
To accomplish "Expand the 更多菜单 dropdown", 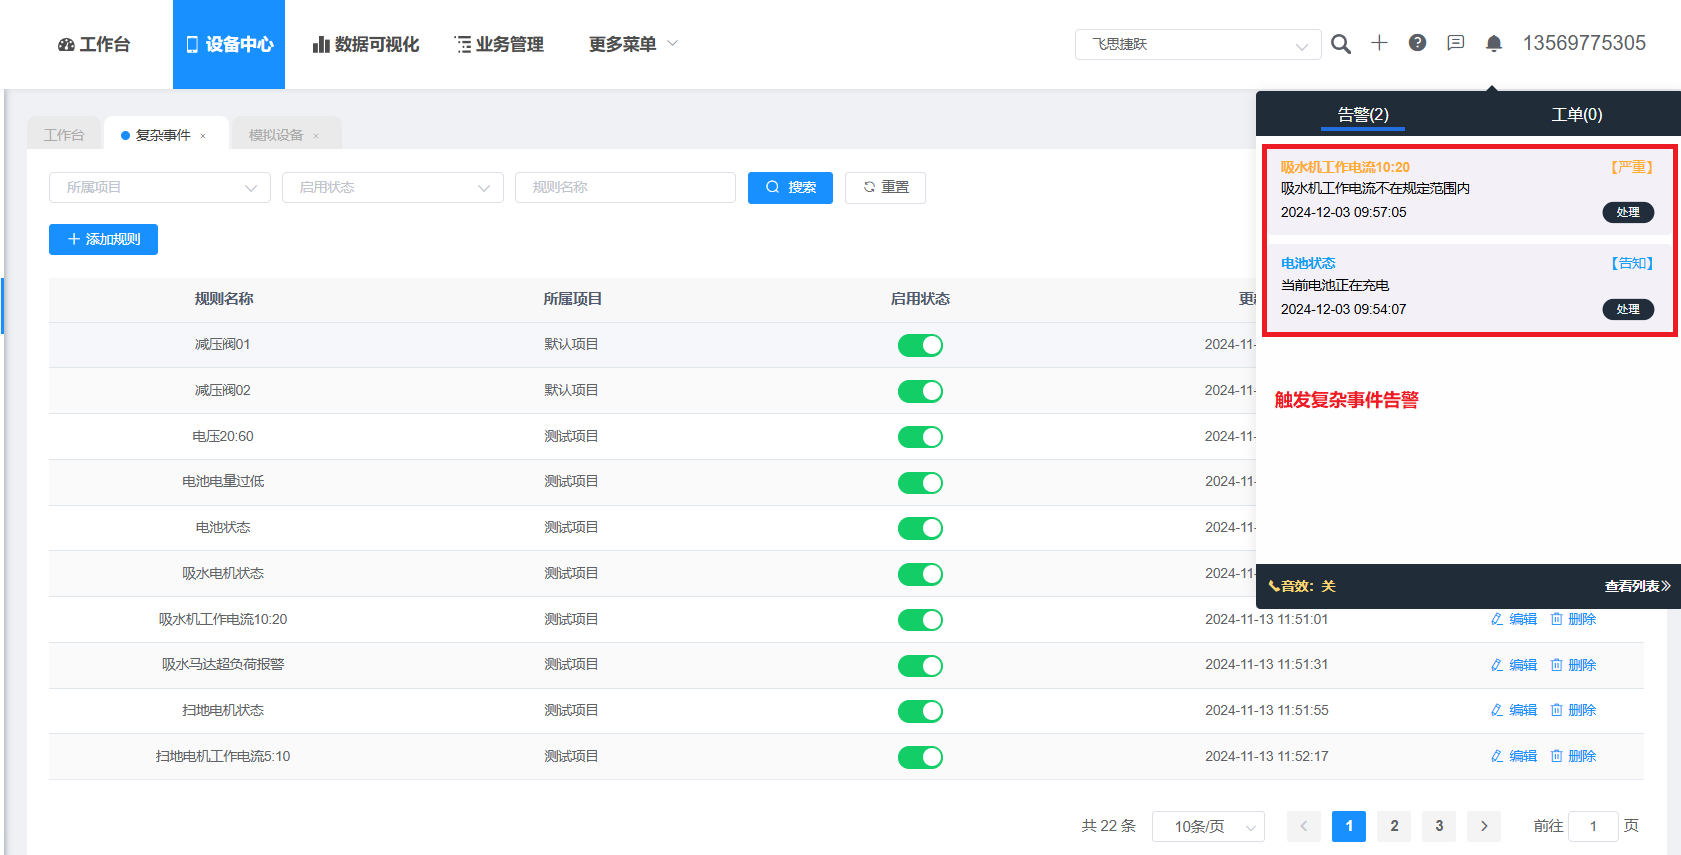I will coord(633,44).
